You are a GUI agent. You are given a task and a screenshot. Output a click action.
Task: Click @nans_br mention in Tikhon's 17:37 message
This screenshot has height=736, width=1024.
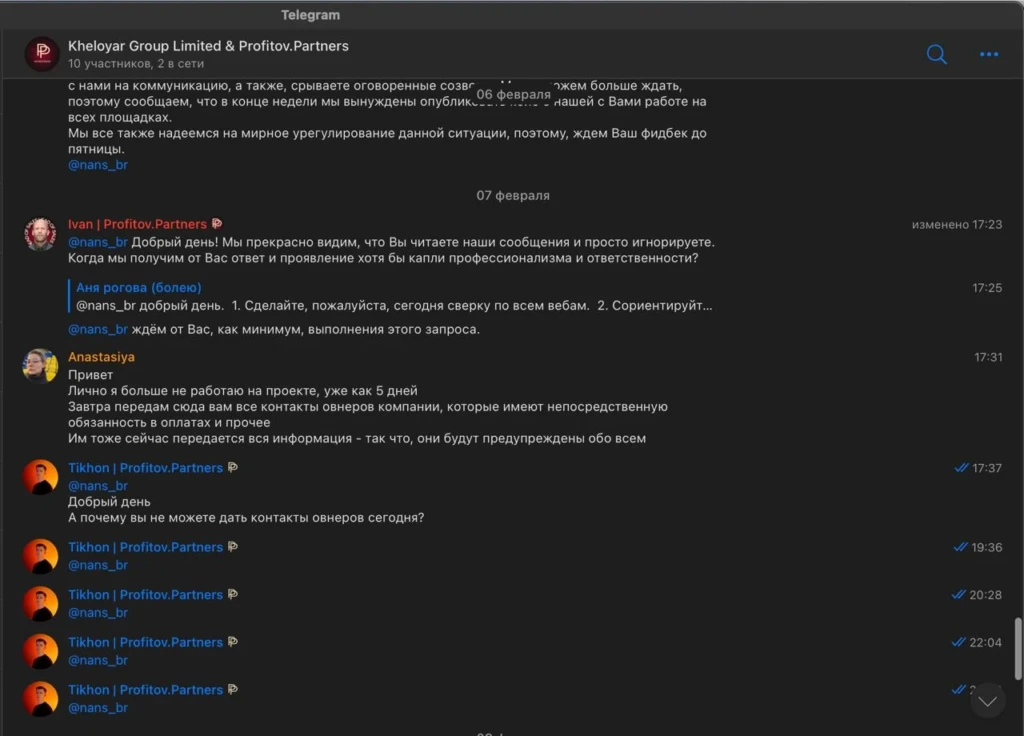click(x=98, y=485)
